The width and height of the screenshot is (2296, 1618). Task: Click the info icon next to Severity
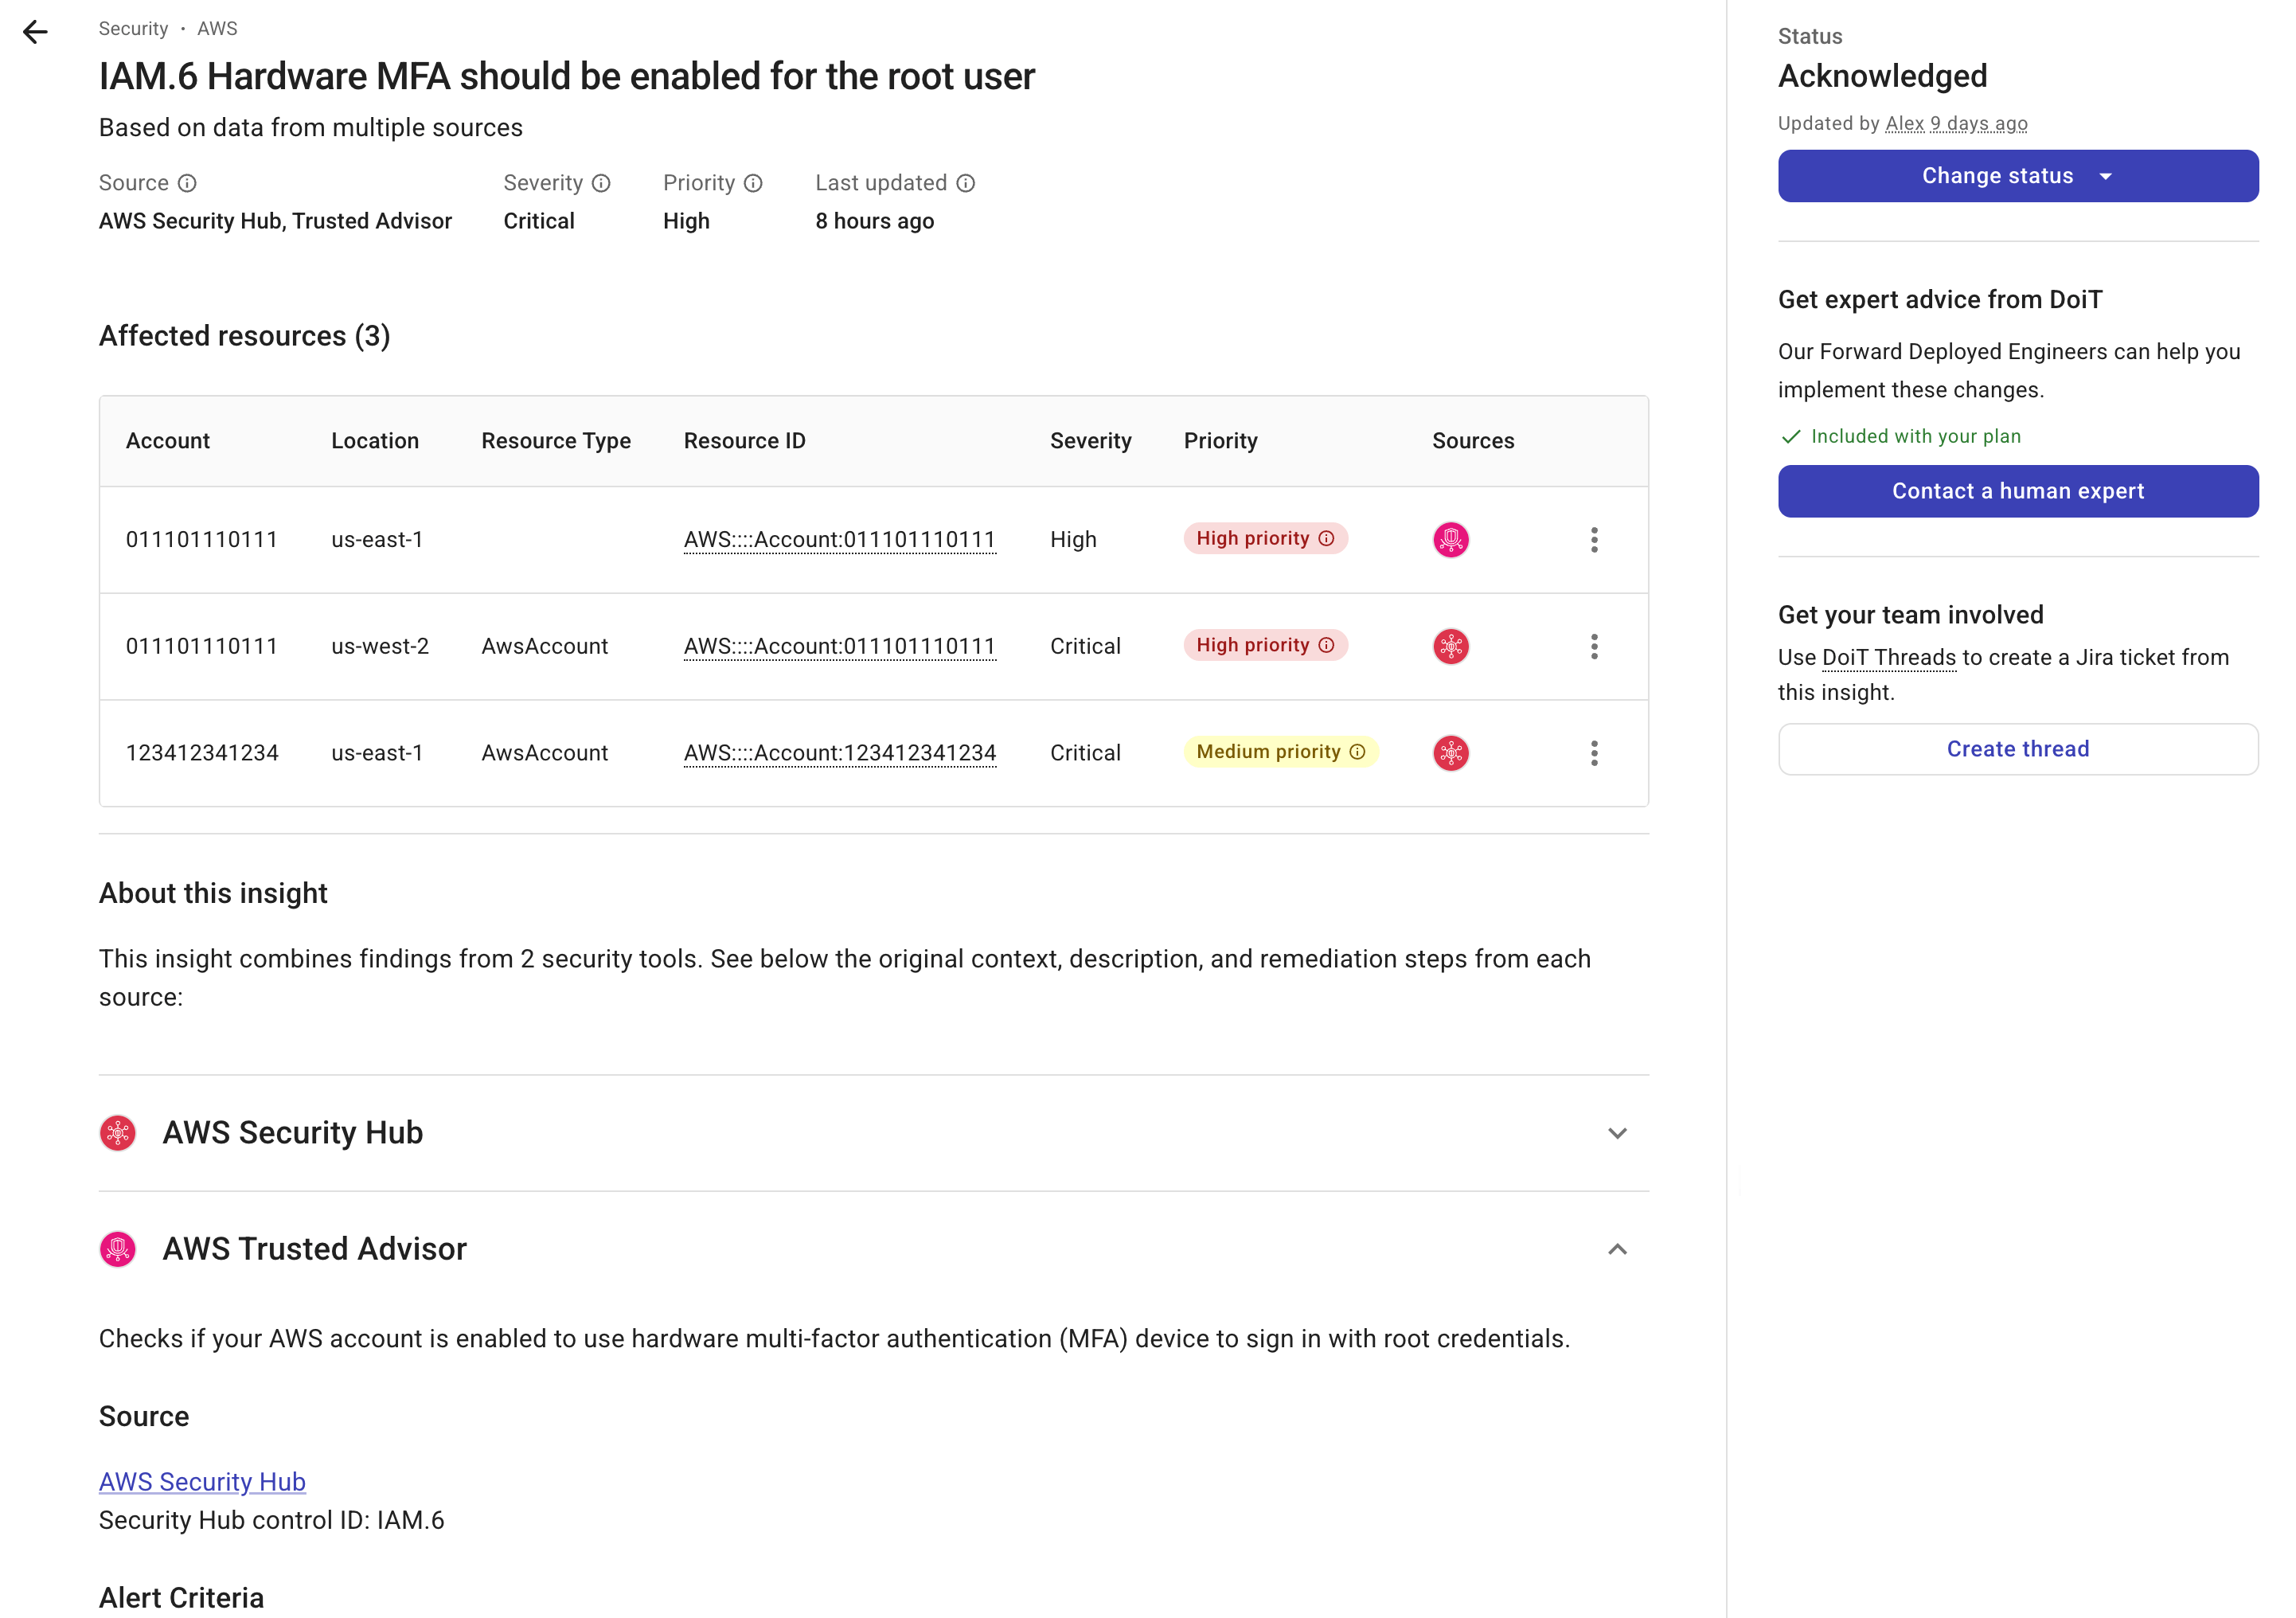[601, 183]
